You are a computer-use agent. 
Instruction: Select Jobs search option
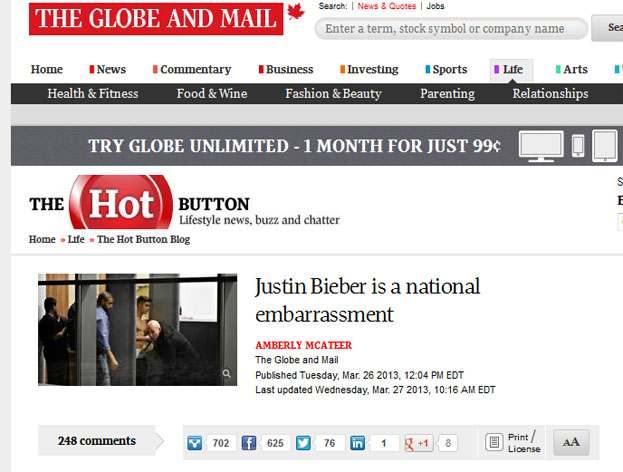(x=435, y=6)
